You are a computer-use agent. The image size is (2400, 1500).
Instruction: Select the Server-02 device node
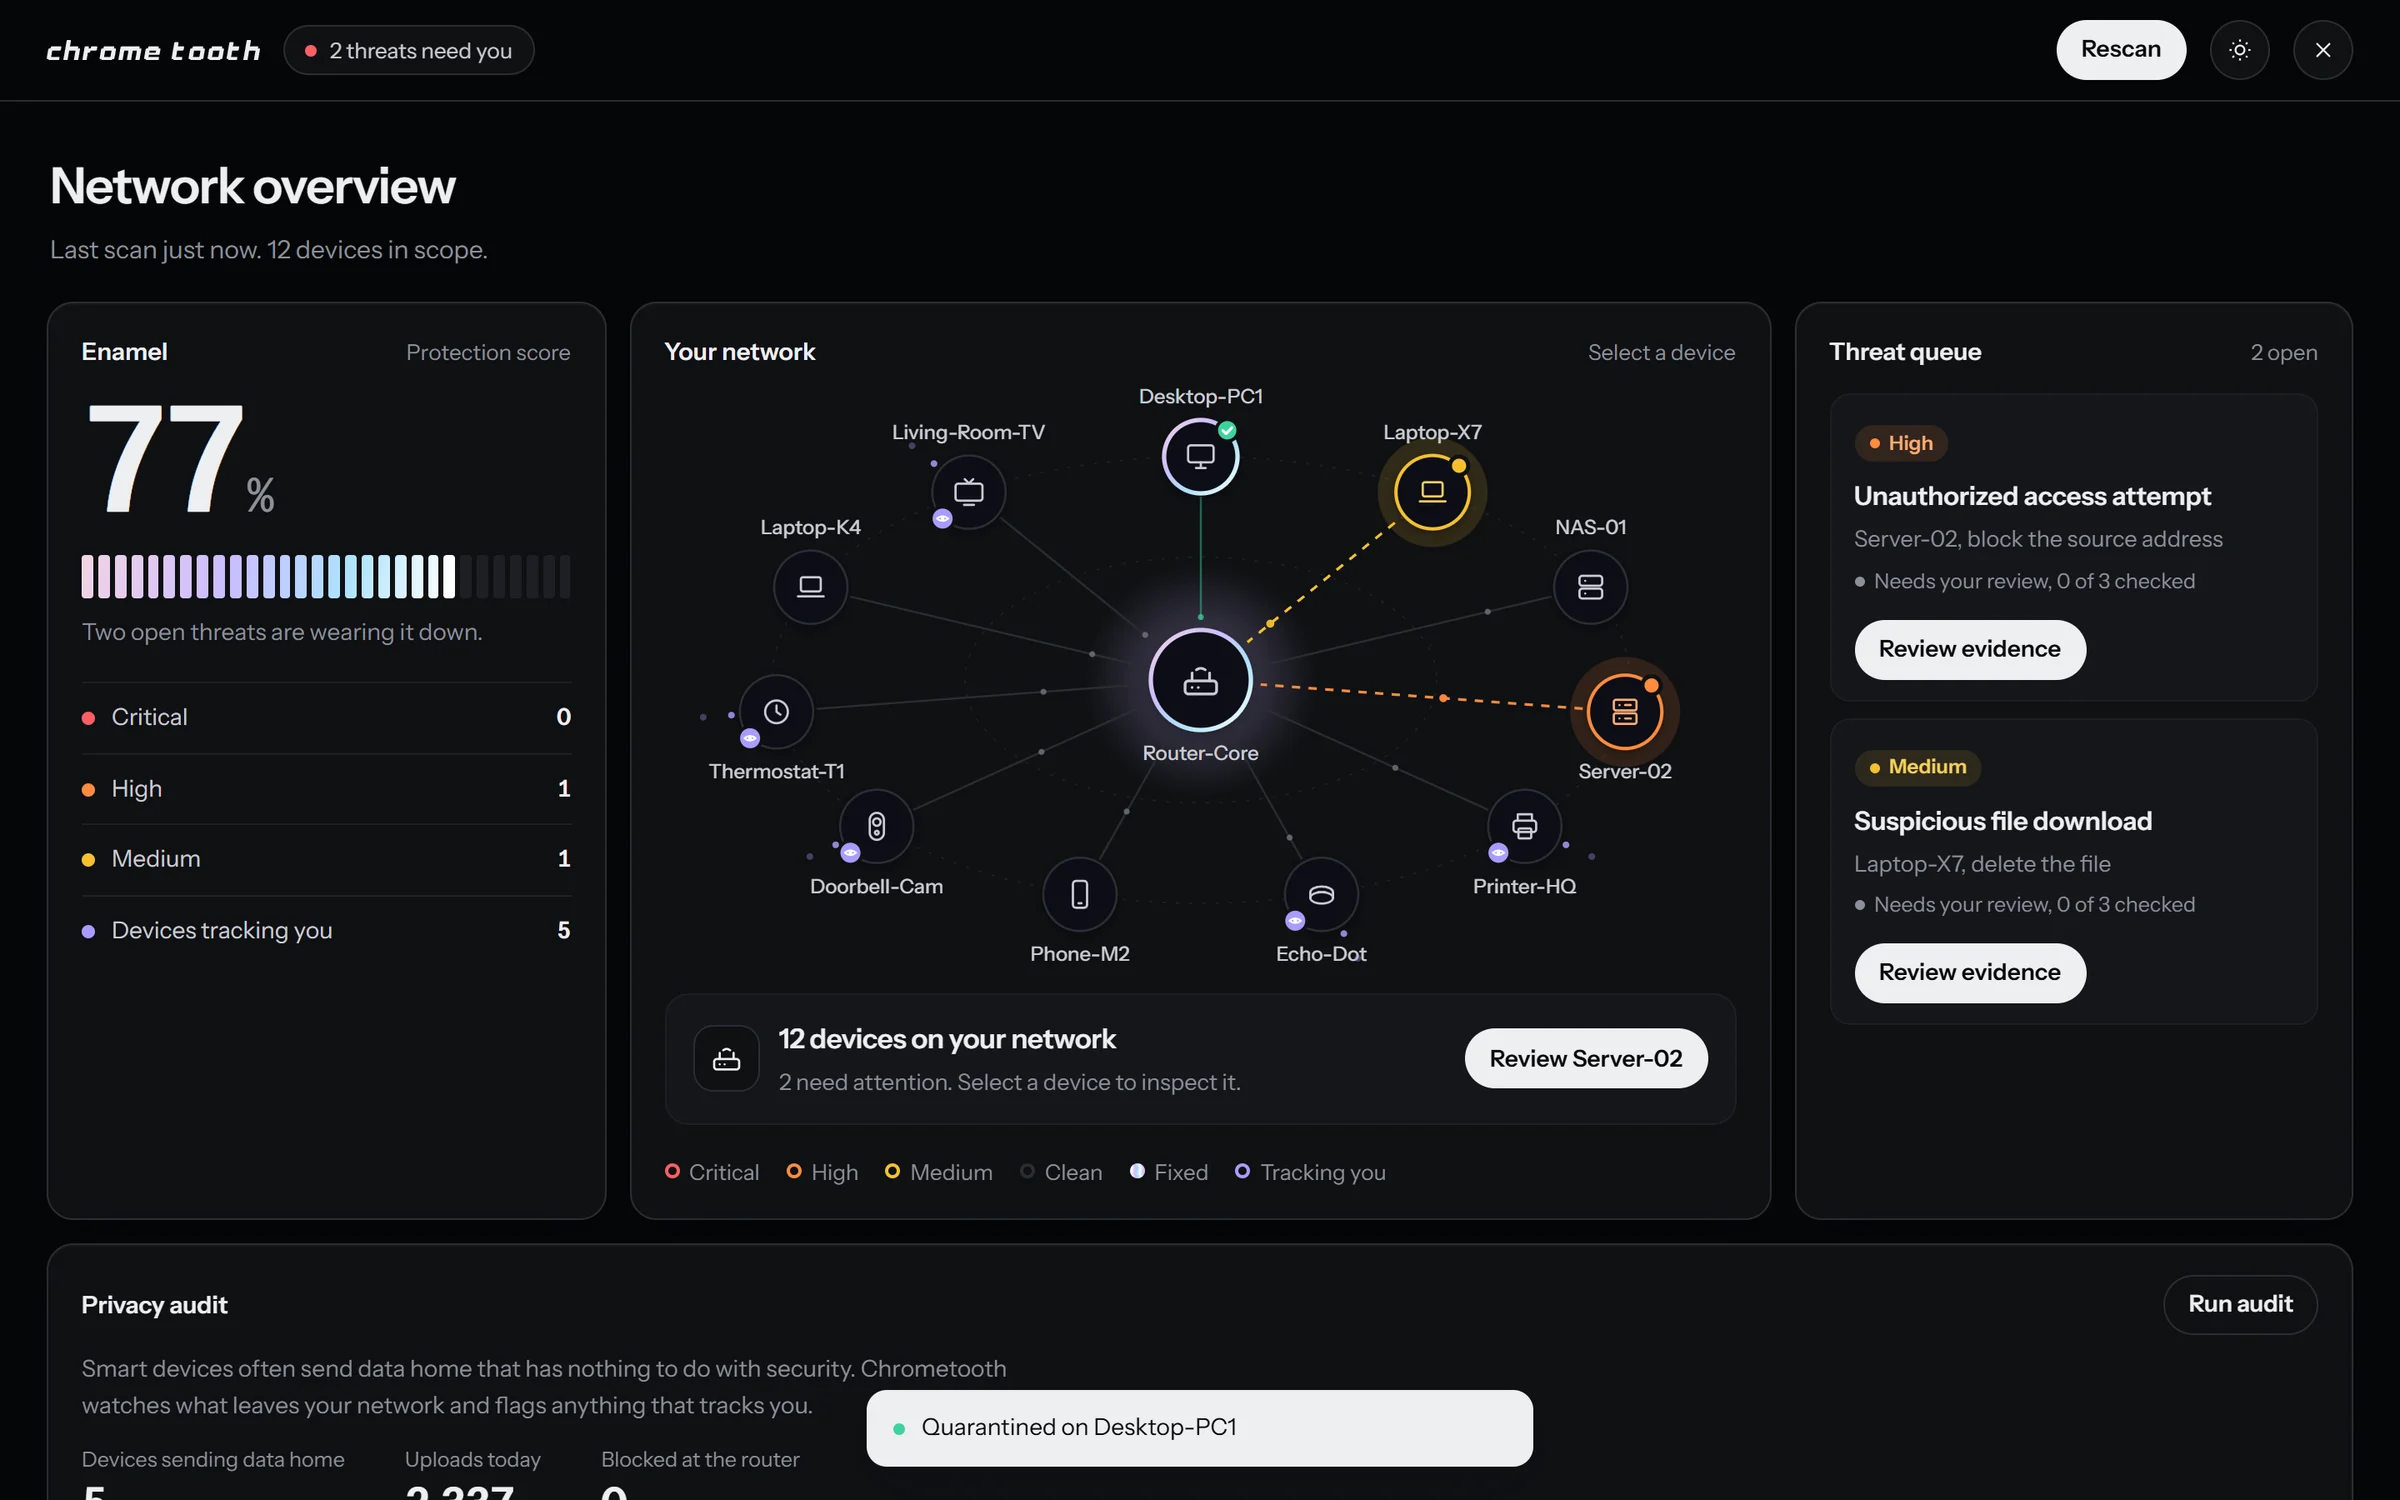coord(1624,712)
